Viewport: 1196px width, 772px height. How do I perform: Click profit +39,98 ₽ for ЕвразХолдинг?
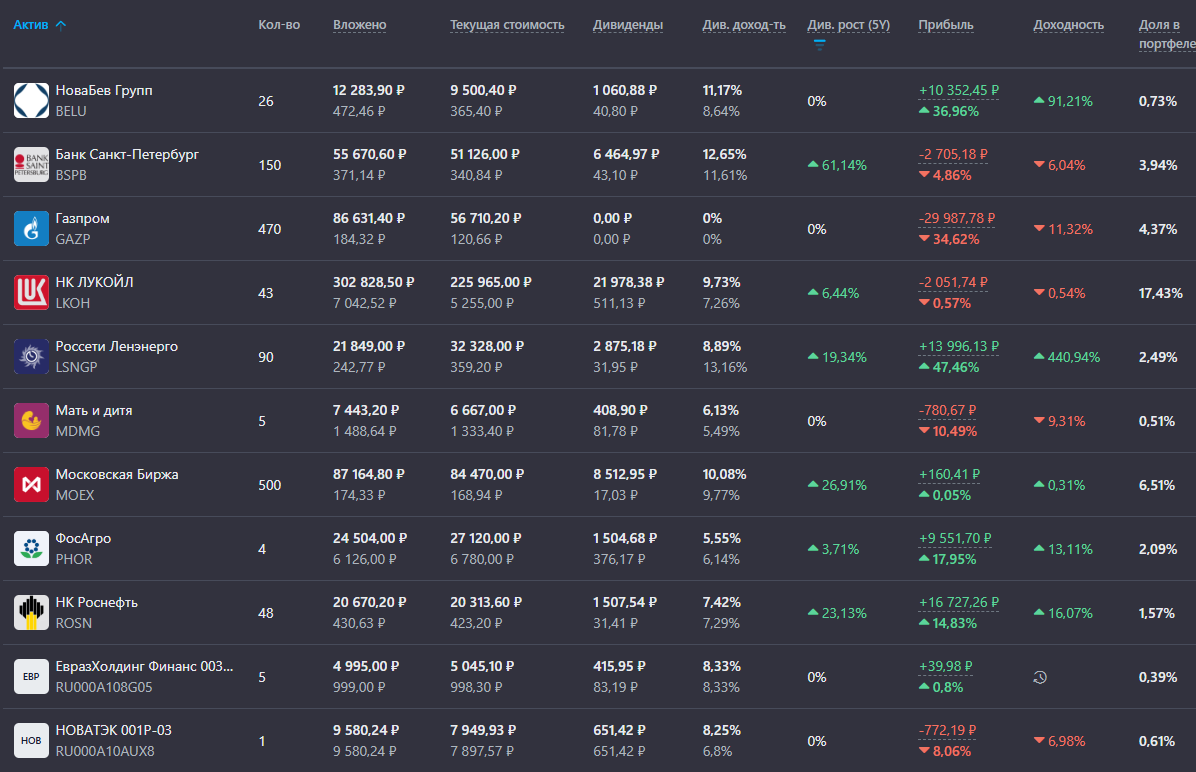point(946,667)
